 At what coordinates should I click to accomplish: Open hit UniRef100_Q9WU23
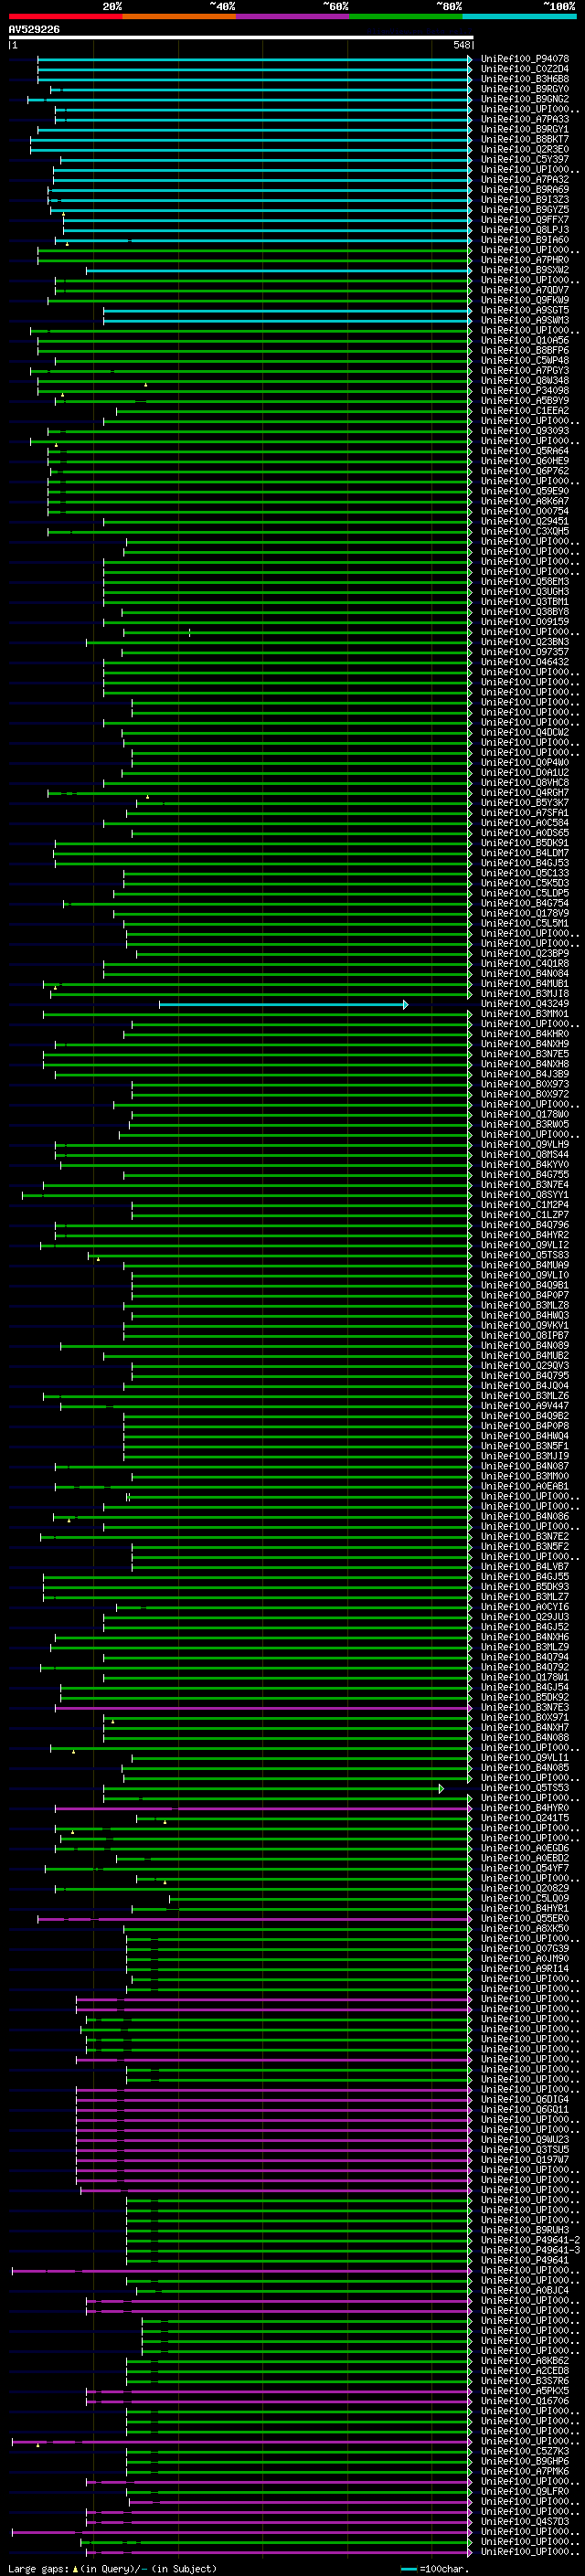(x=525, y=2139)
